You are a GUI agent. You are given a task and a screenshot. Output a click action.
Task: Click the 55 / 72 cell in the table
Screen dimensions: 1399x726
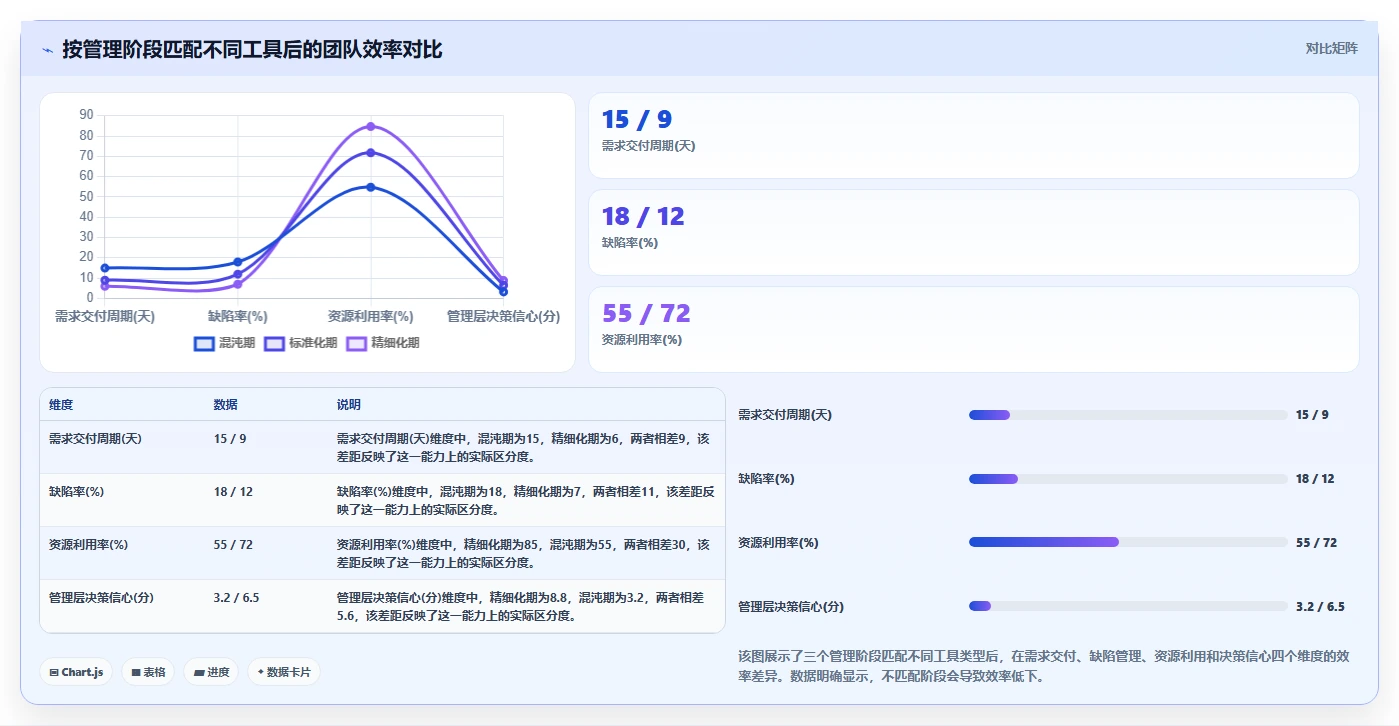[233, 545]
